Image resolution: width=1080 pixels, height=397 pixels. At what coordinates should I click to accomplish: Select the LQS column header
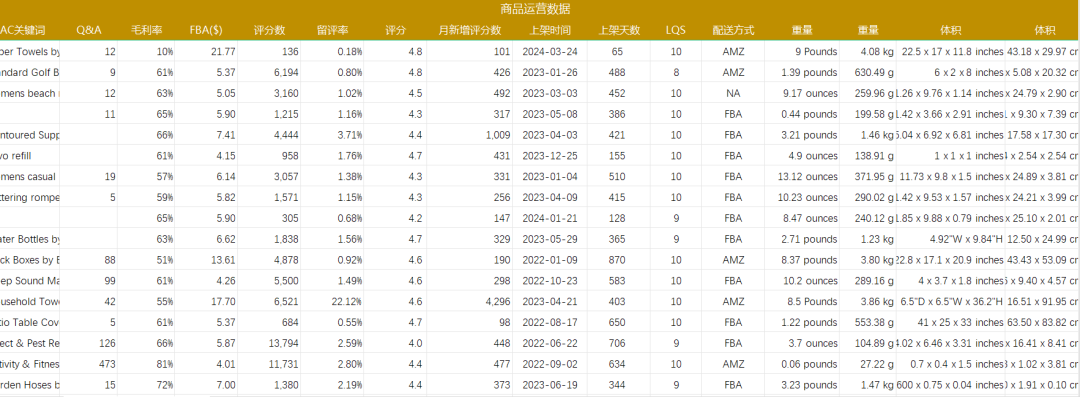[676, 30]
